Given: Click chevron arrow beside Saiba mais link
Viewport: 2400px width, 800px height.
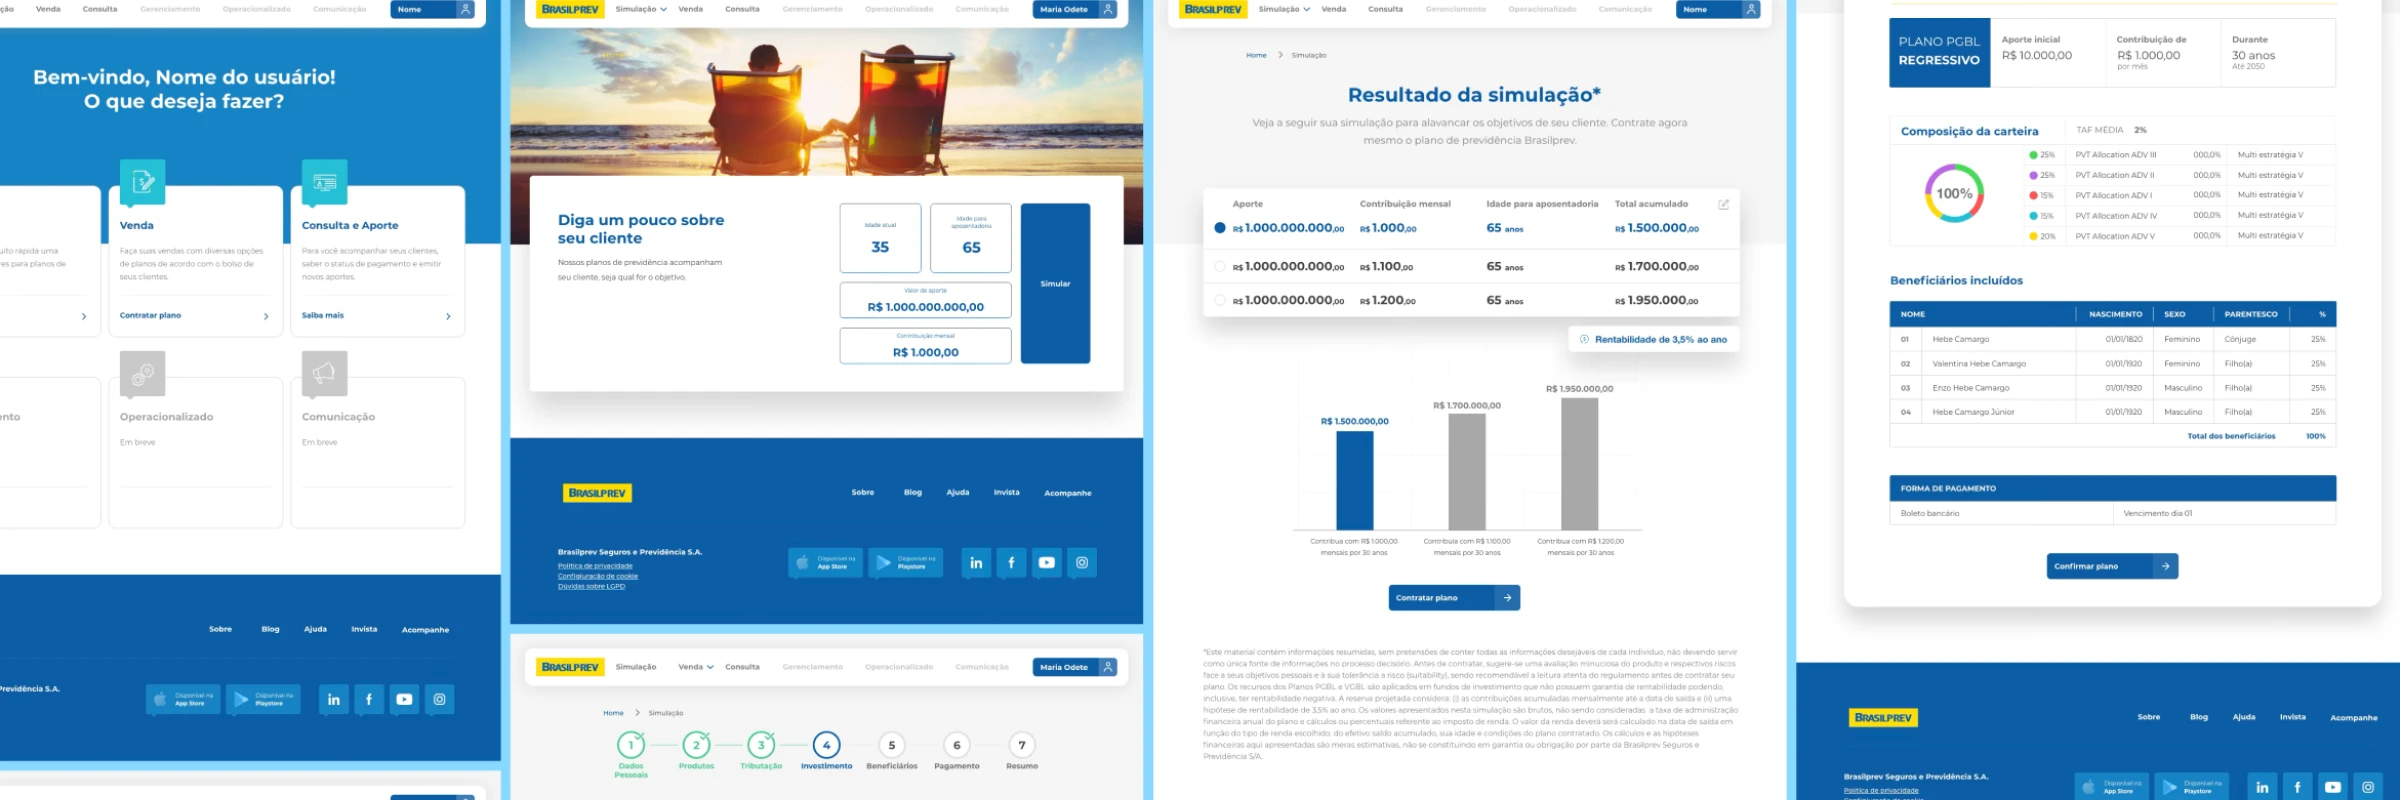Looking at the screenshot, I should coord(448,316).
